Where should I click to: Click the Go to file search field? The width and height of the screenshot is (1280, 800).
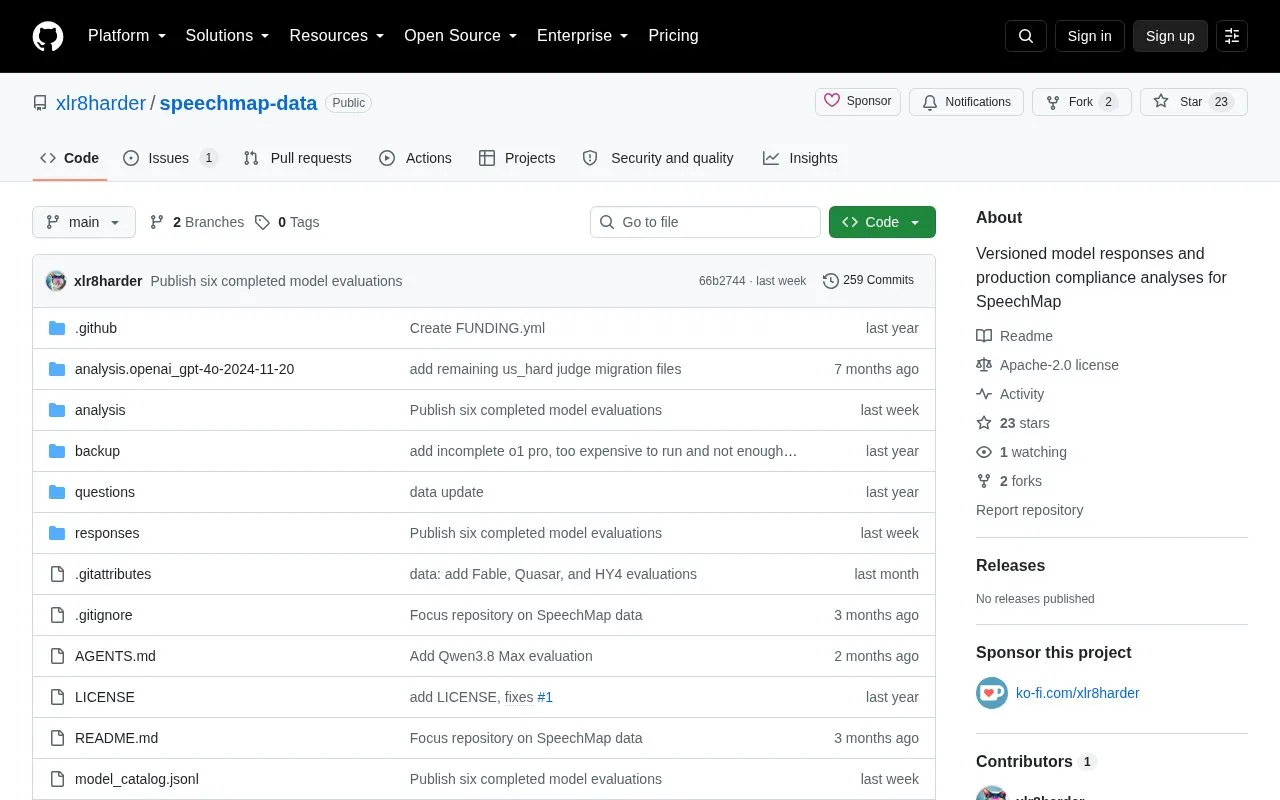(x=705, y=222)
